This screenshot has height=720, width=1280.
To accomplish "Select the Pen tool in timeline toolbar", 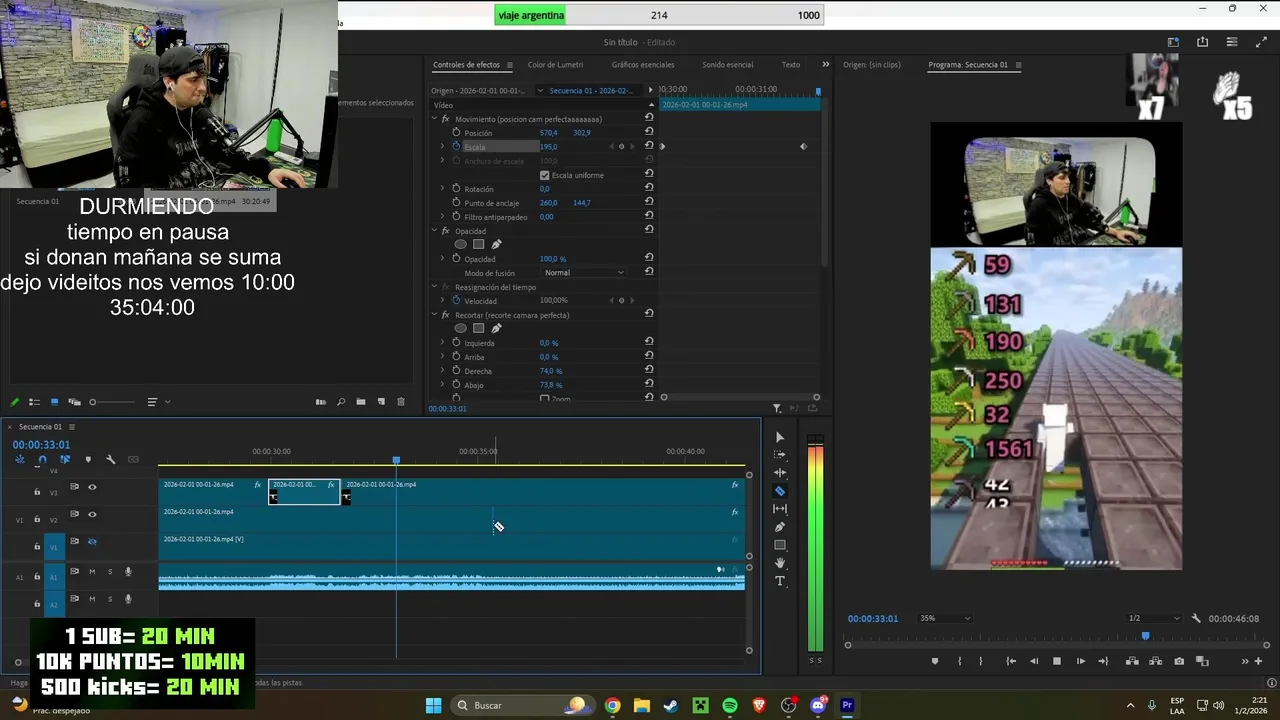I will 780,527.
